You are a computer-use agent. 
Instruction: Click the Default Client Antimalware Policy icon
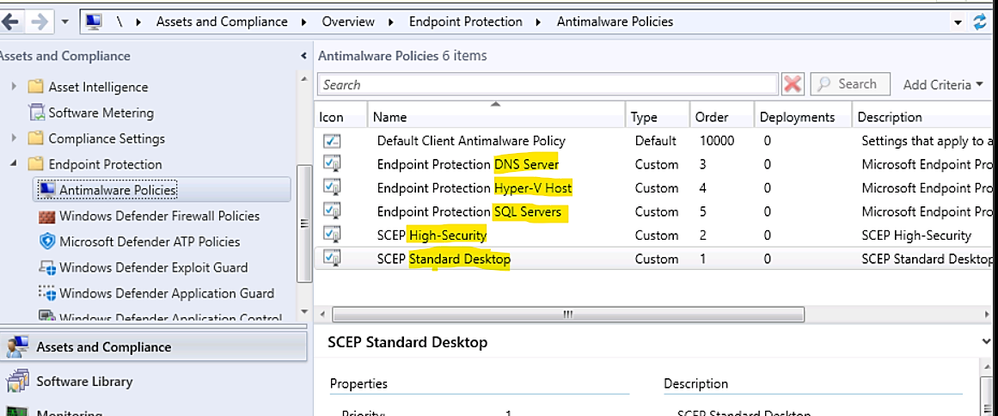point(332,141)
